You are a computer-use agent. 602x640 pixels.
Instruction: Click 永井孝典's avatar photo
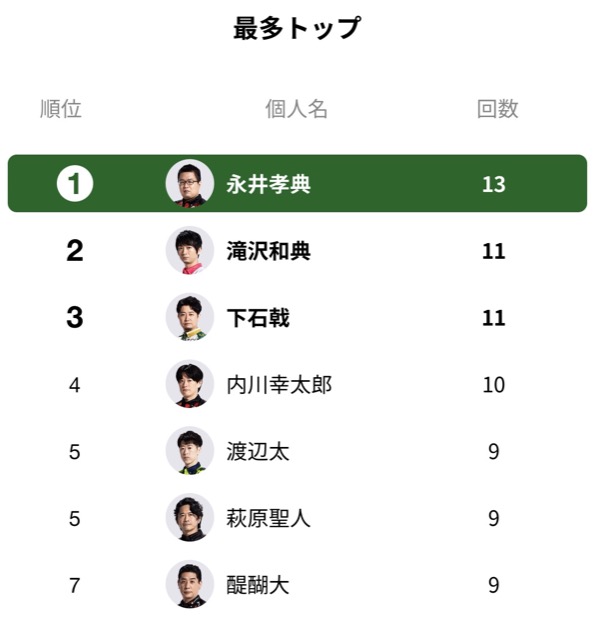pyautogui.click(x=189, y=184)
